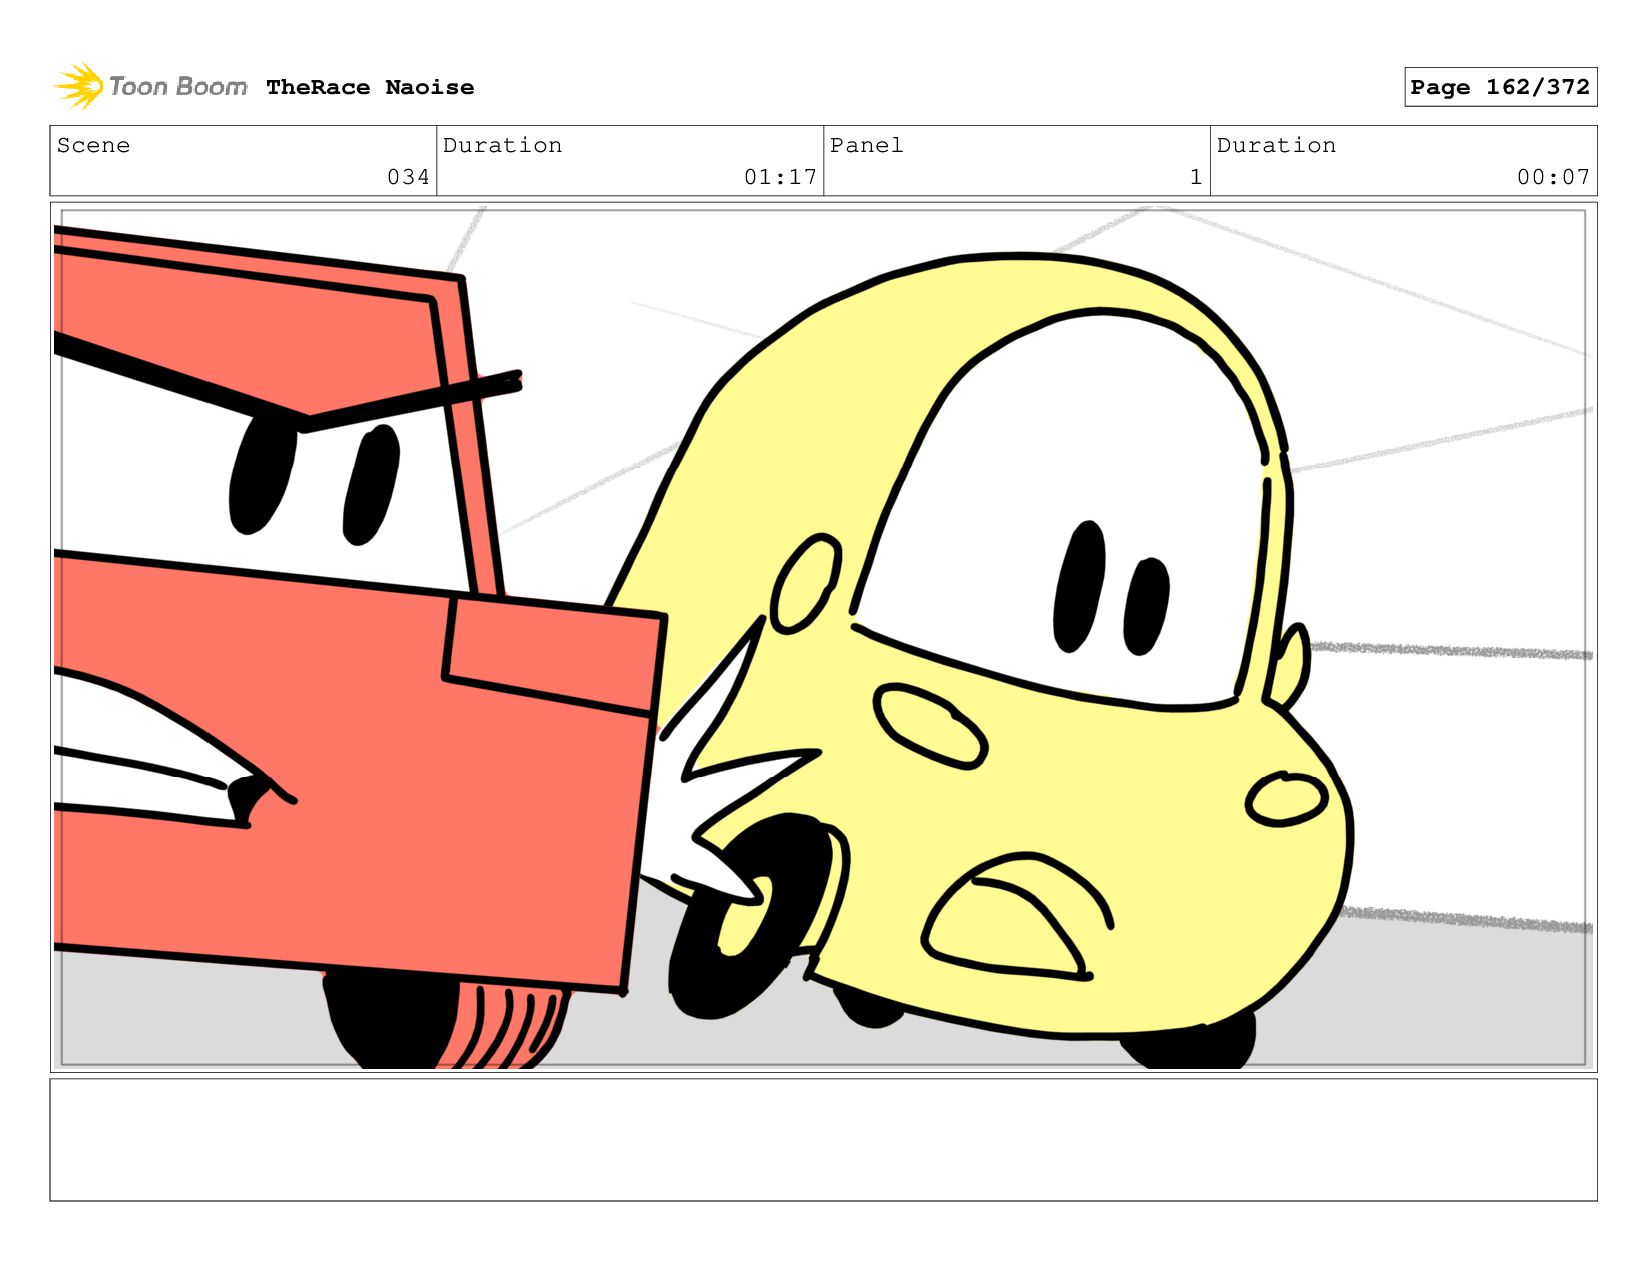Click the panel number '1'
The image size is (1648, 1276).
point(1195,177)
